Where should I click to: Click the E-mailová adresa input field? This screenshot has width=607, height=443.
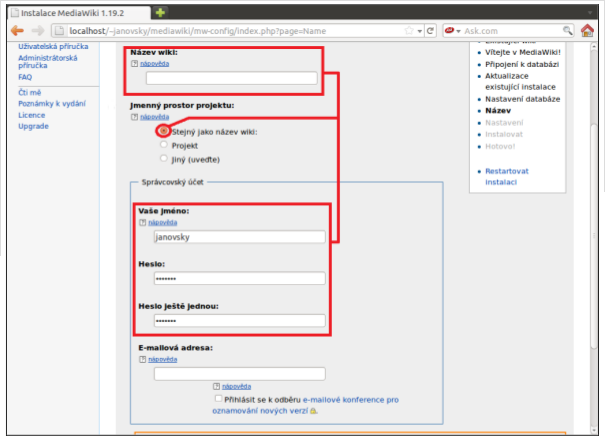point(240,374)
